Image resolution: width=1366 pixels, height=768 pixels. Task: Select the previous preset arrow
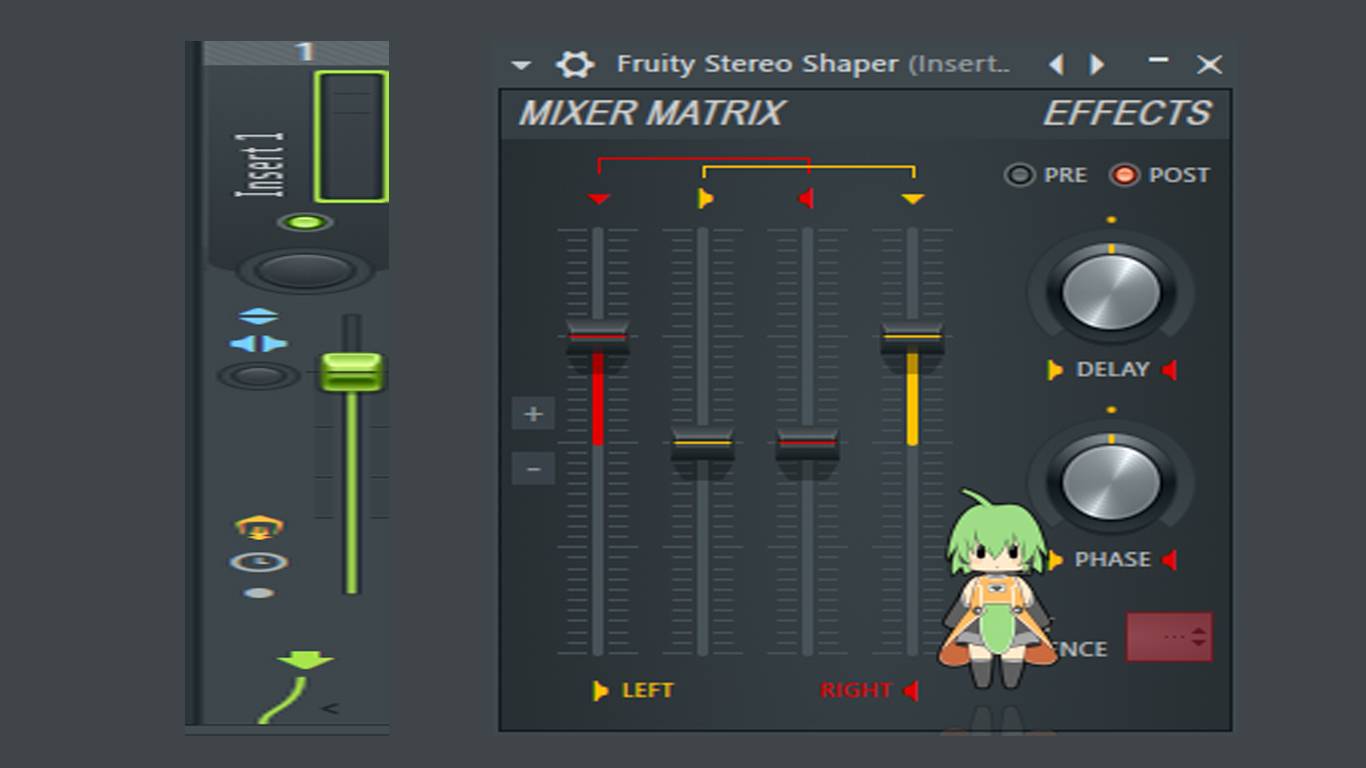(1056, 65)
